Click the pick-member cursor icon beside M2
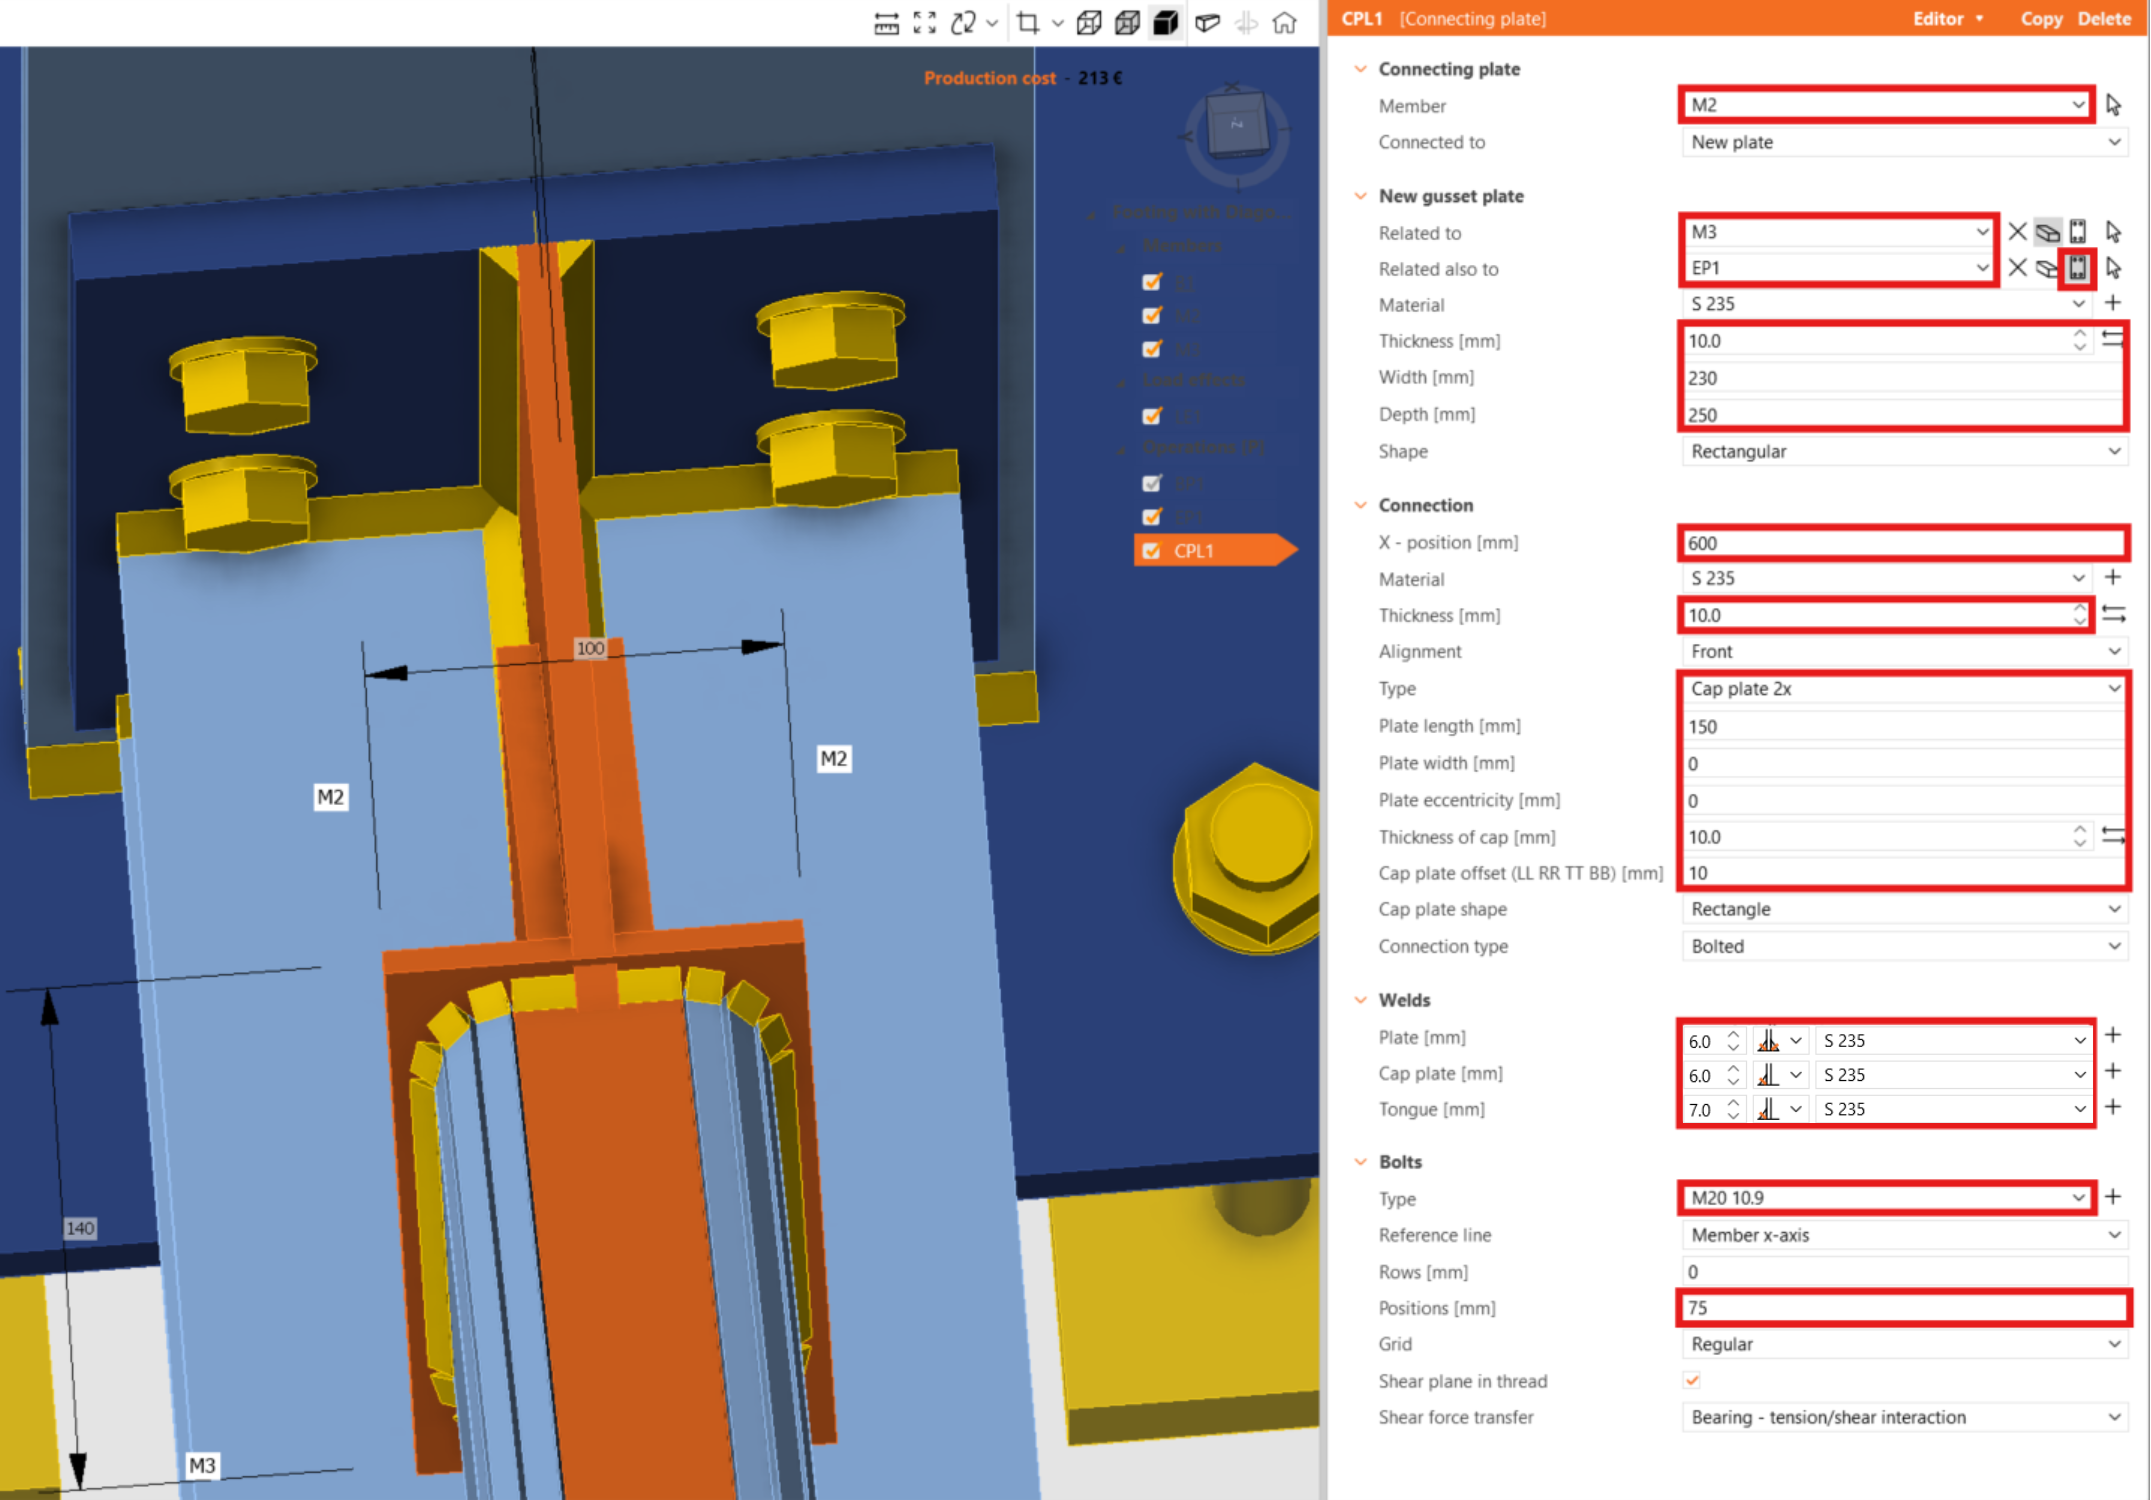 click(x=2113, y=105)
